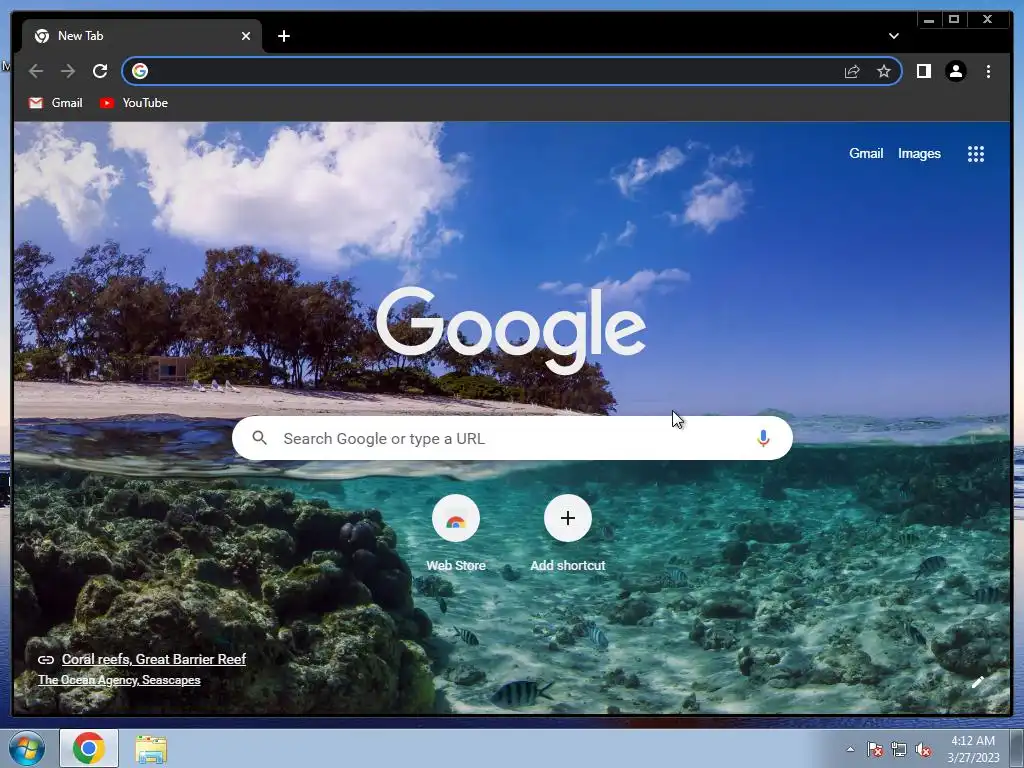Screen dimensions: 1024x768
Task: Customize this page with the pencil icon
Action: pos(978,682)
